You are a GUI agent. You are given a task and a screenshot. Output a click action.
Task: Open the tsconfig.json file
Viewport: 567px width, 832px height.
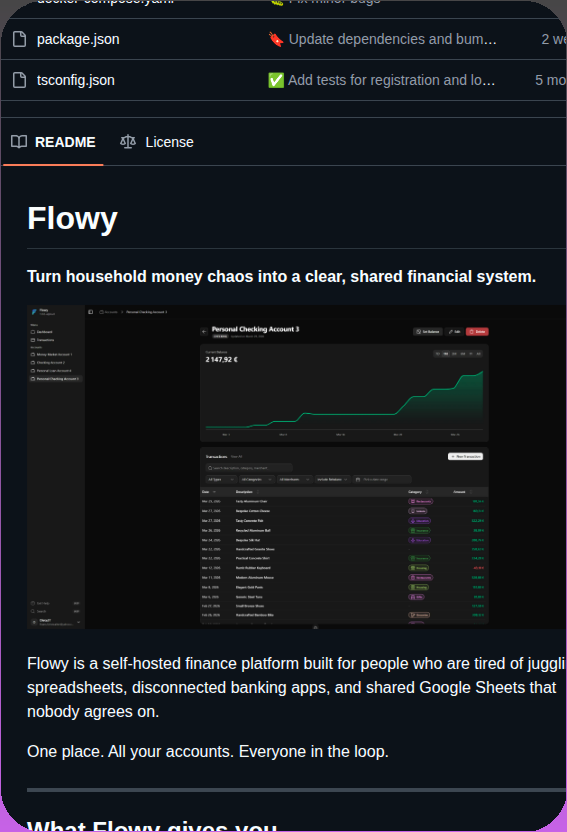click(75, 80)
